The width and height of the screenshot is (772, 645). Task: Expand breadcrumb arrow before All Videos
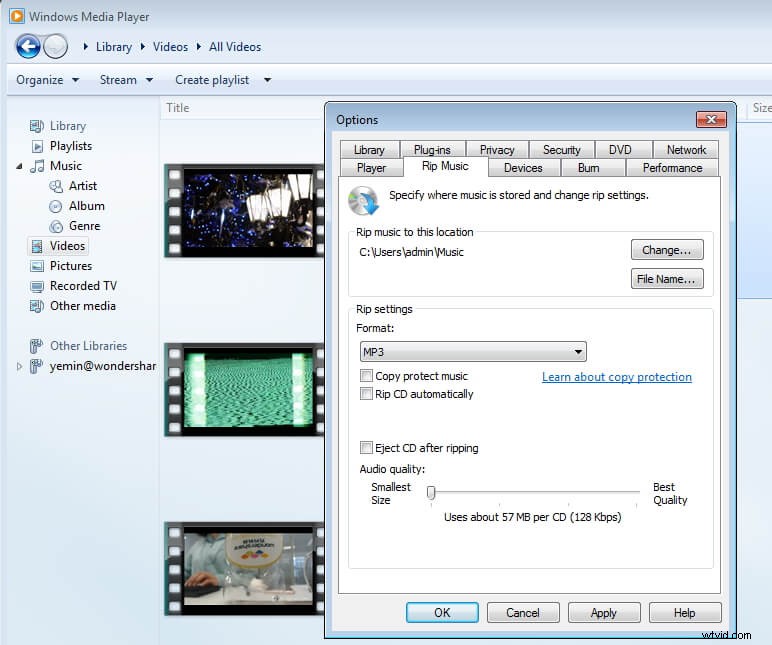click(x=199, y=47)
